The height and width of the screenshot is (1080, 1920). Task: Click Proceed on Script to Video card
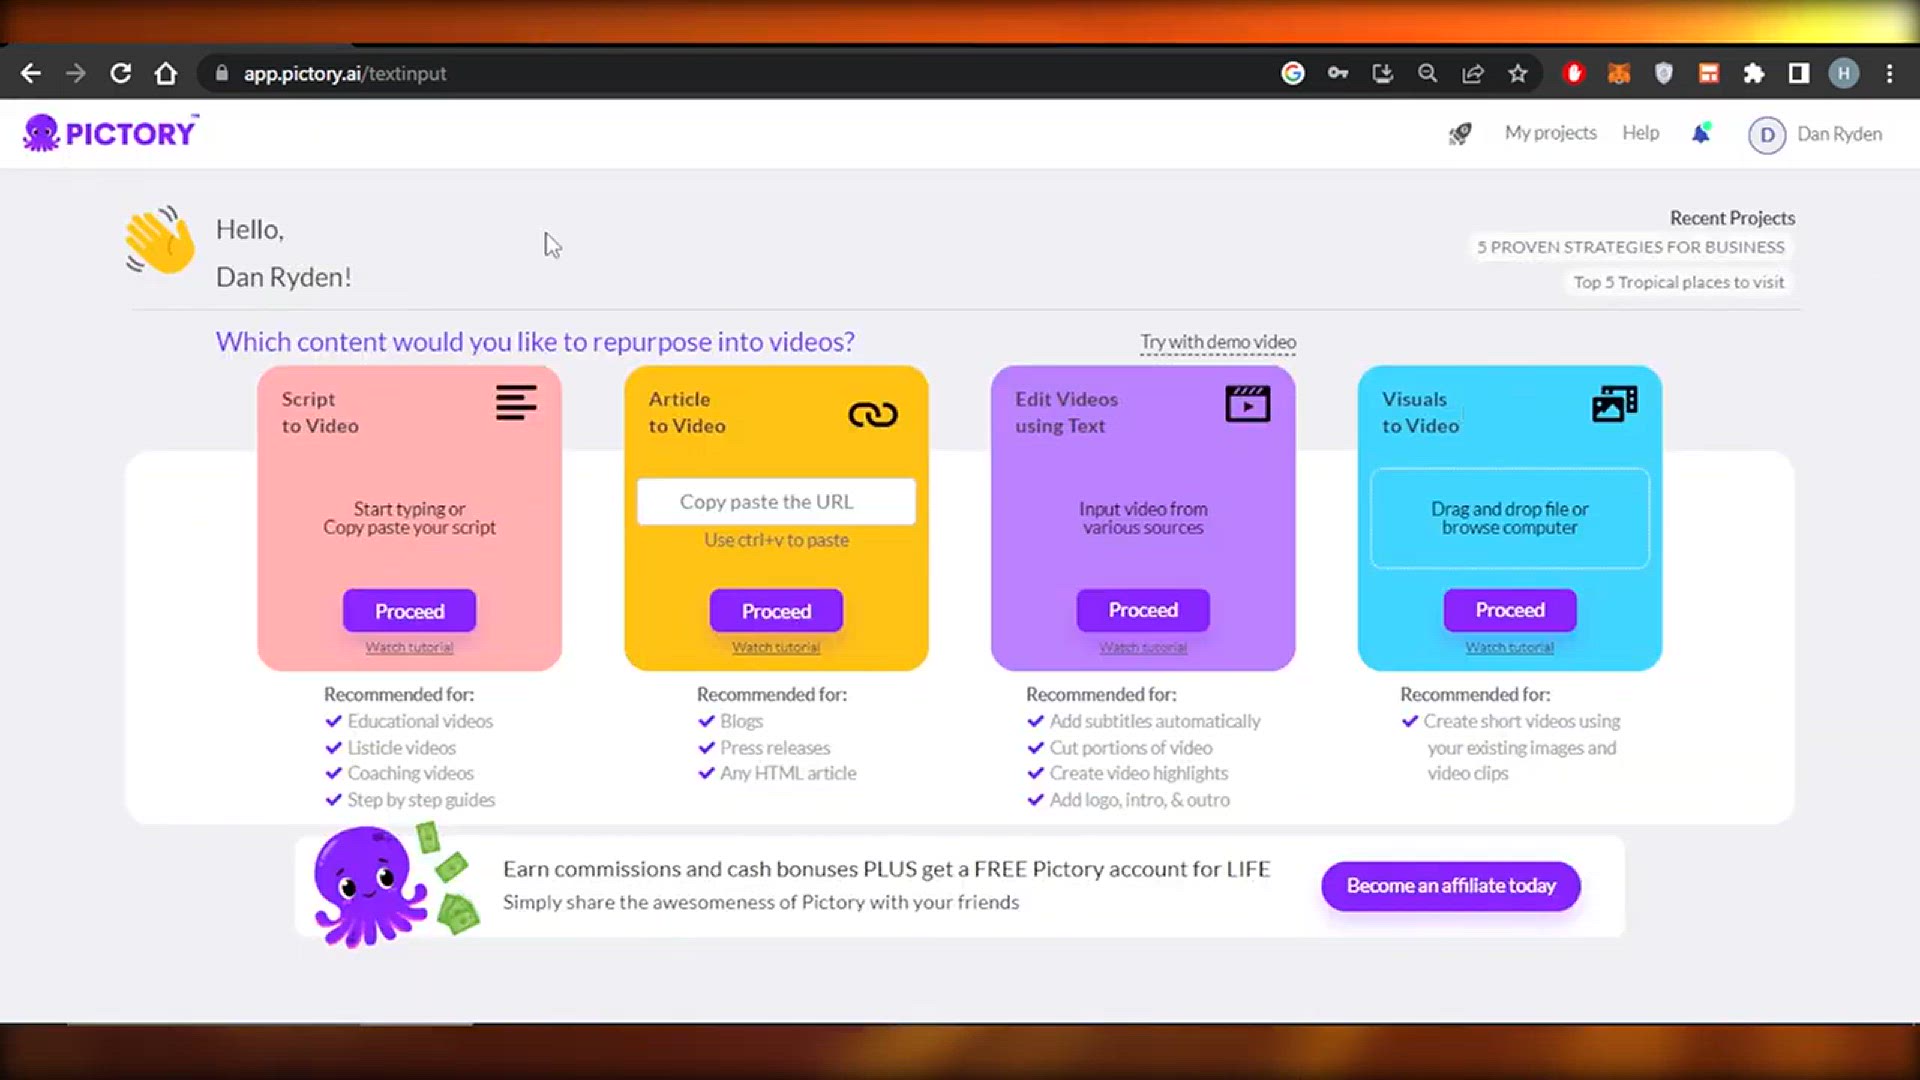point(409,611)
